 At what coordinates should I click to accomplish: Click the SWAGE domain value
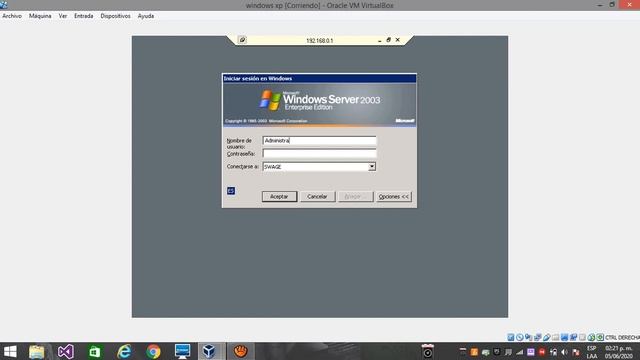point(273,167)
